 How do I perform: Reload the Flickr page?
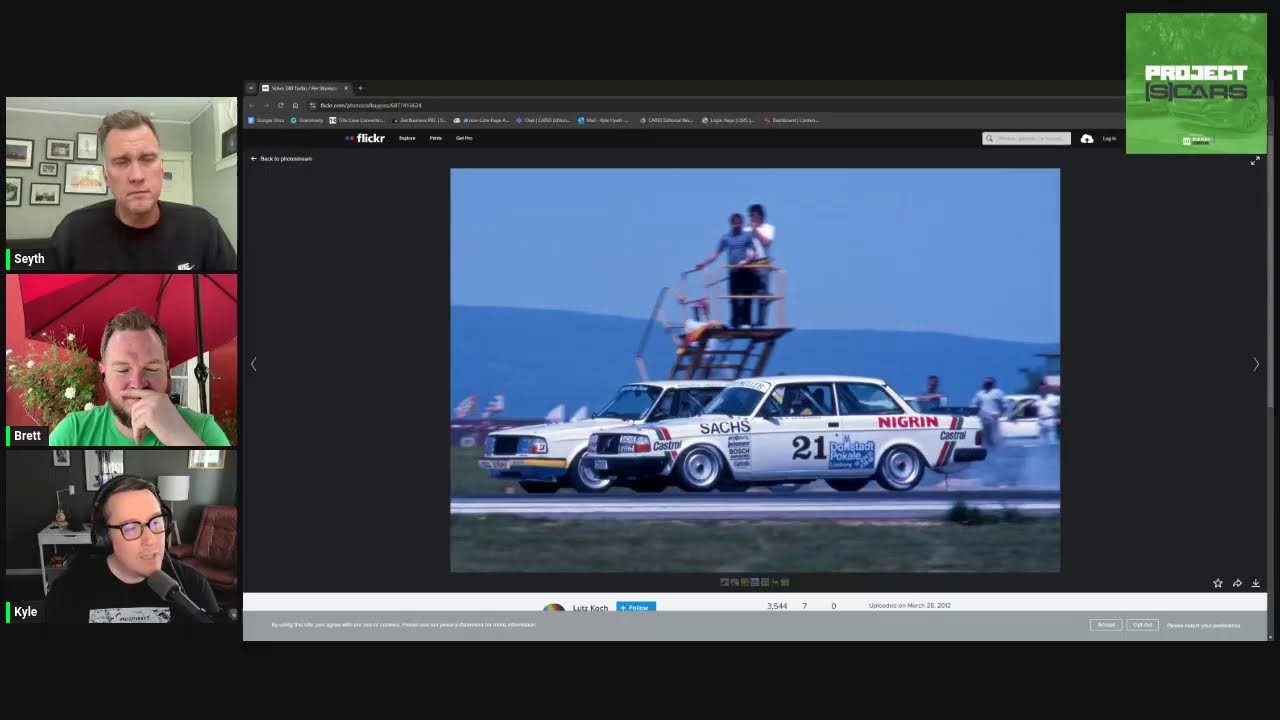pyautogui.click(x=281, y=105)
